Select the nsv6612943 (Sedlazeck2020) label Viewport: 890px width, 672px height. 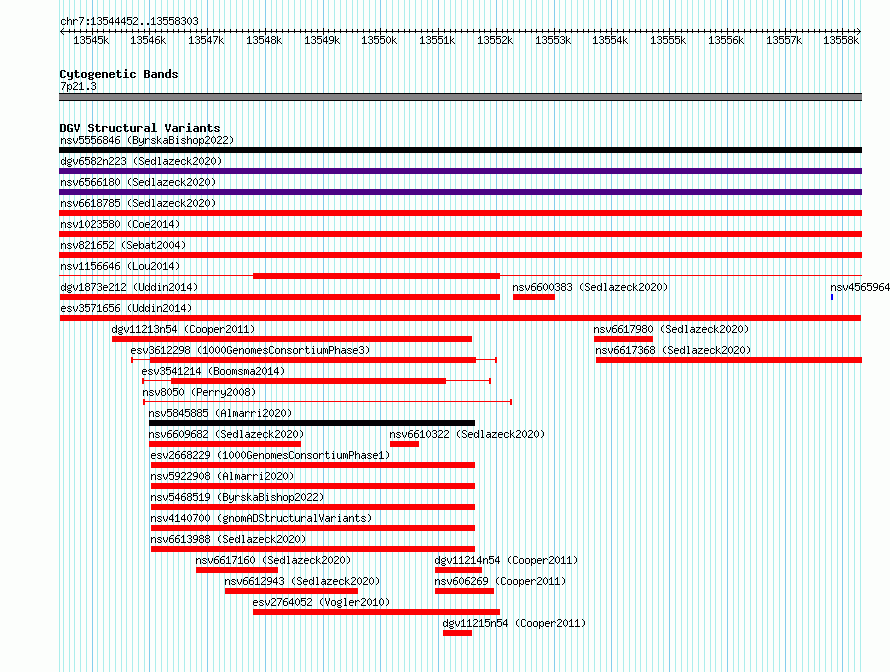[x=302, y=581]
